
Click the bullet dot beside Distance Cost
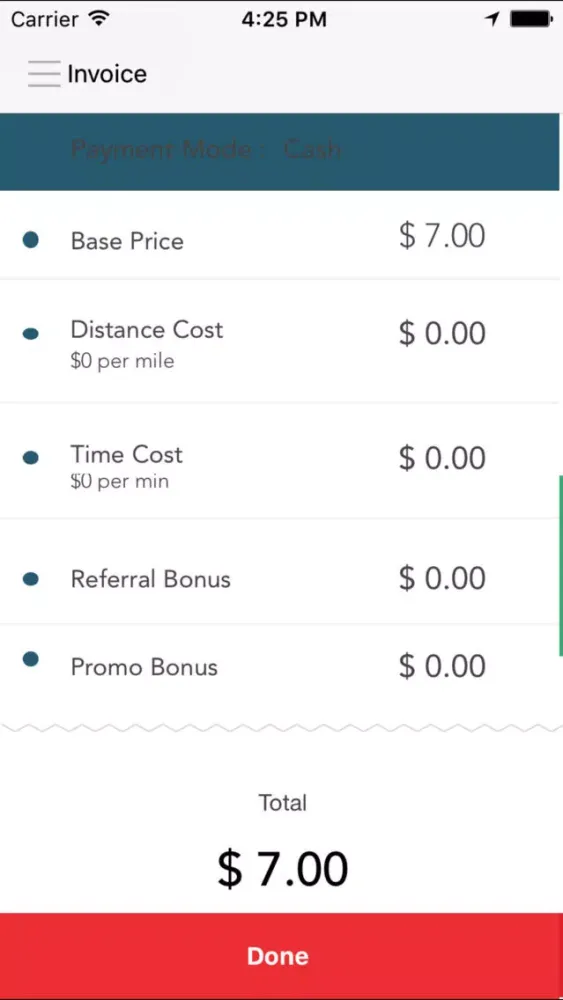[x=31, y=334]
